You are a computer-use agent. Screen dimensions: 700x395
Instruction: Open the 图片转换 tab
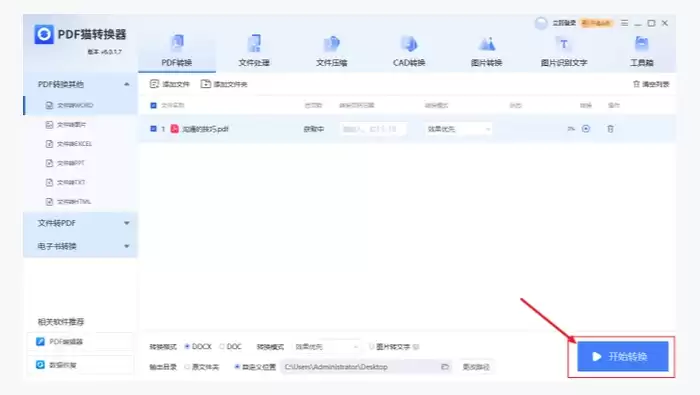point(487,51)
